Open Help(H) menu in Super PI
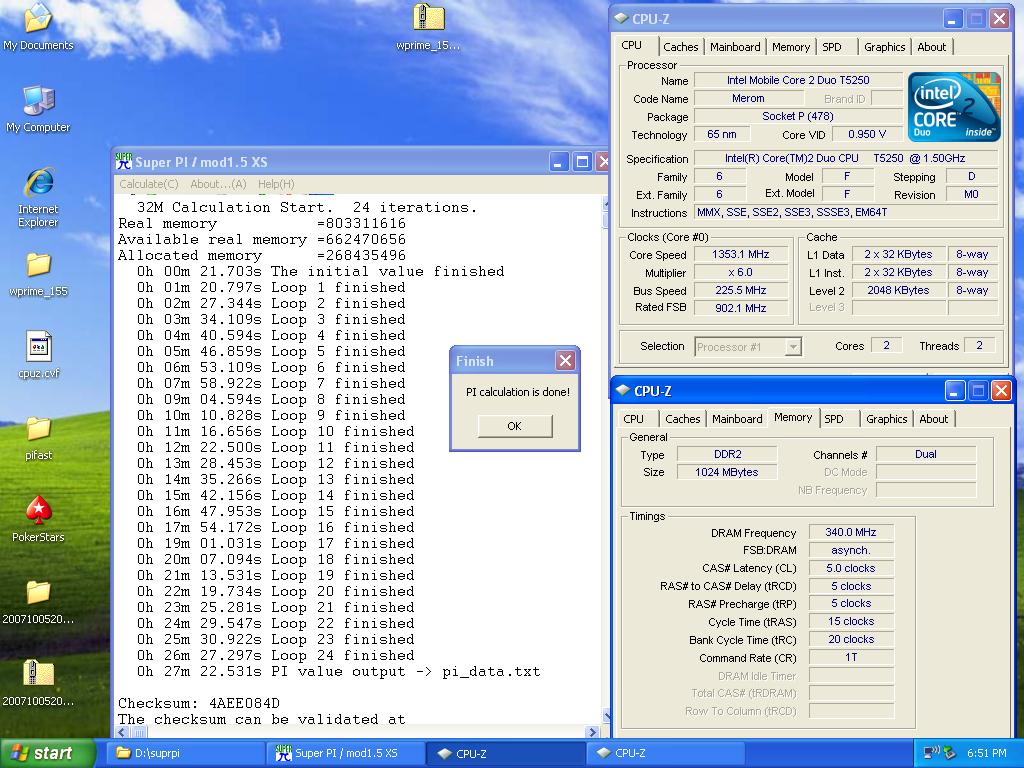Viewport: 1024px width, 768px height. click(276, 184)
